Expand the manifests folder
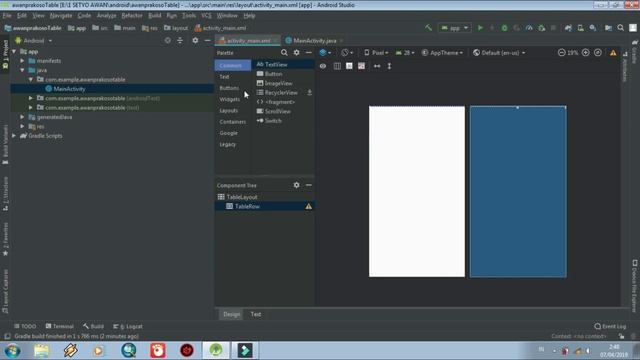Screen dimensions: 640x360 pos(22,61)
